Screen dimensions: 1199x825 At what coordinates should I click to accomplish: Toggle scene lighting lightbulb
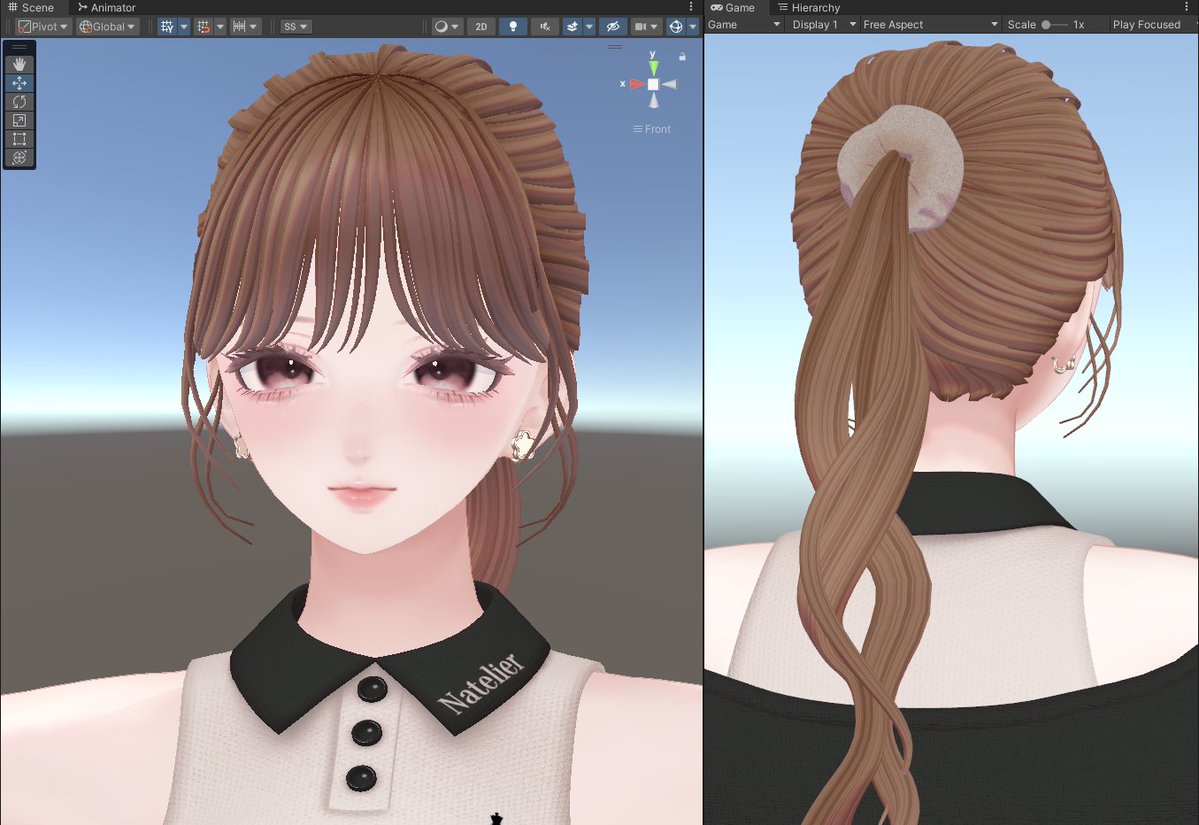[x=513, y=27]
